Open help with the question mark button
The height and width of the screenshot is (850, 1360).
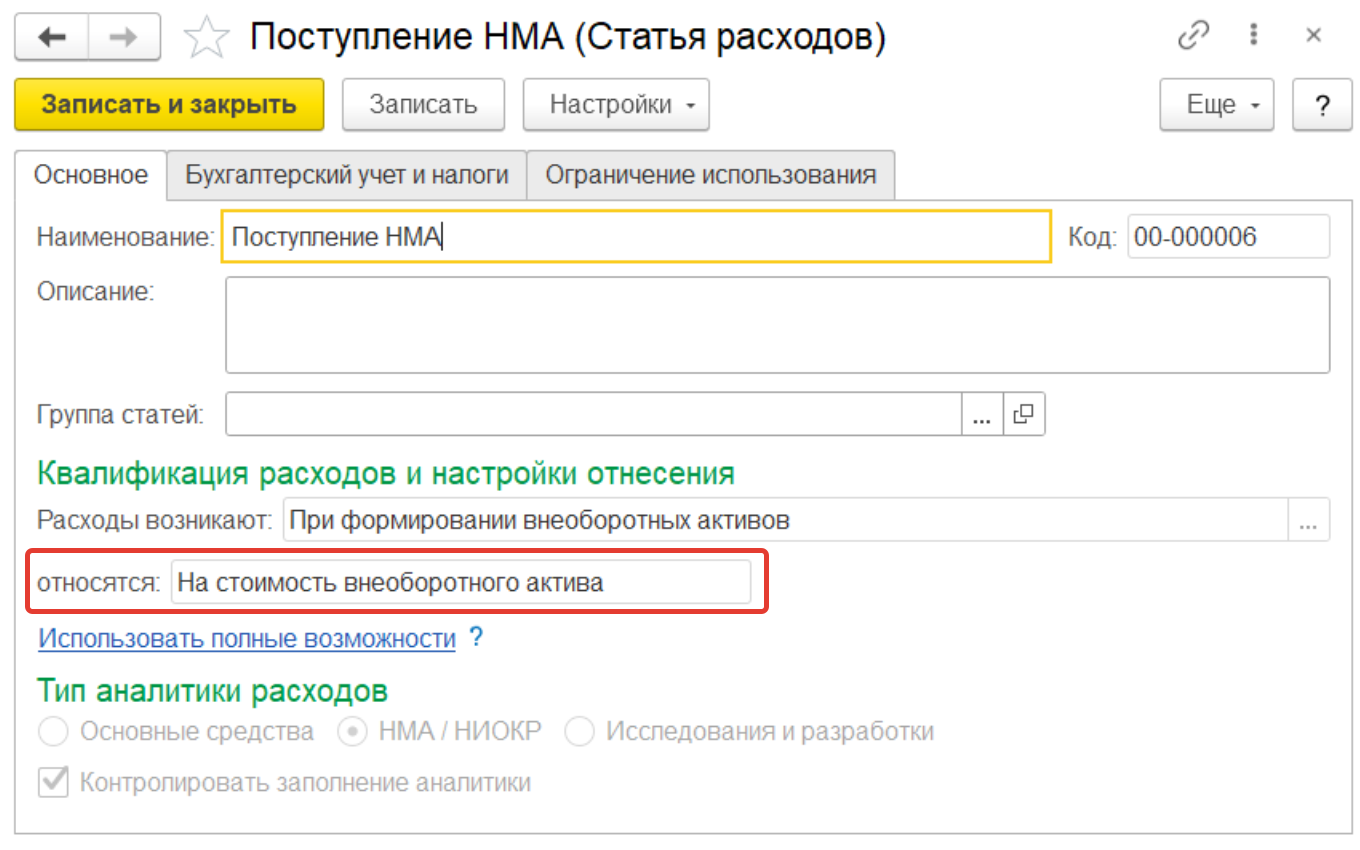click(x=1322, y=105)
